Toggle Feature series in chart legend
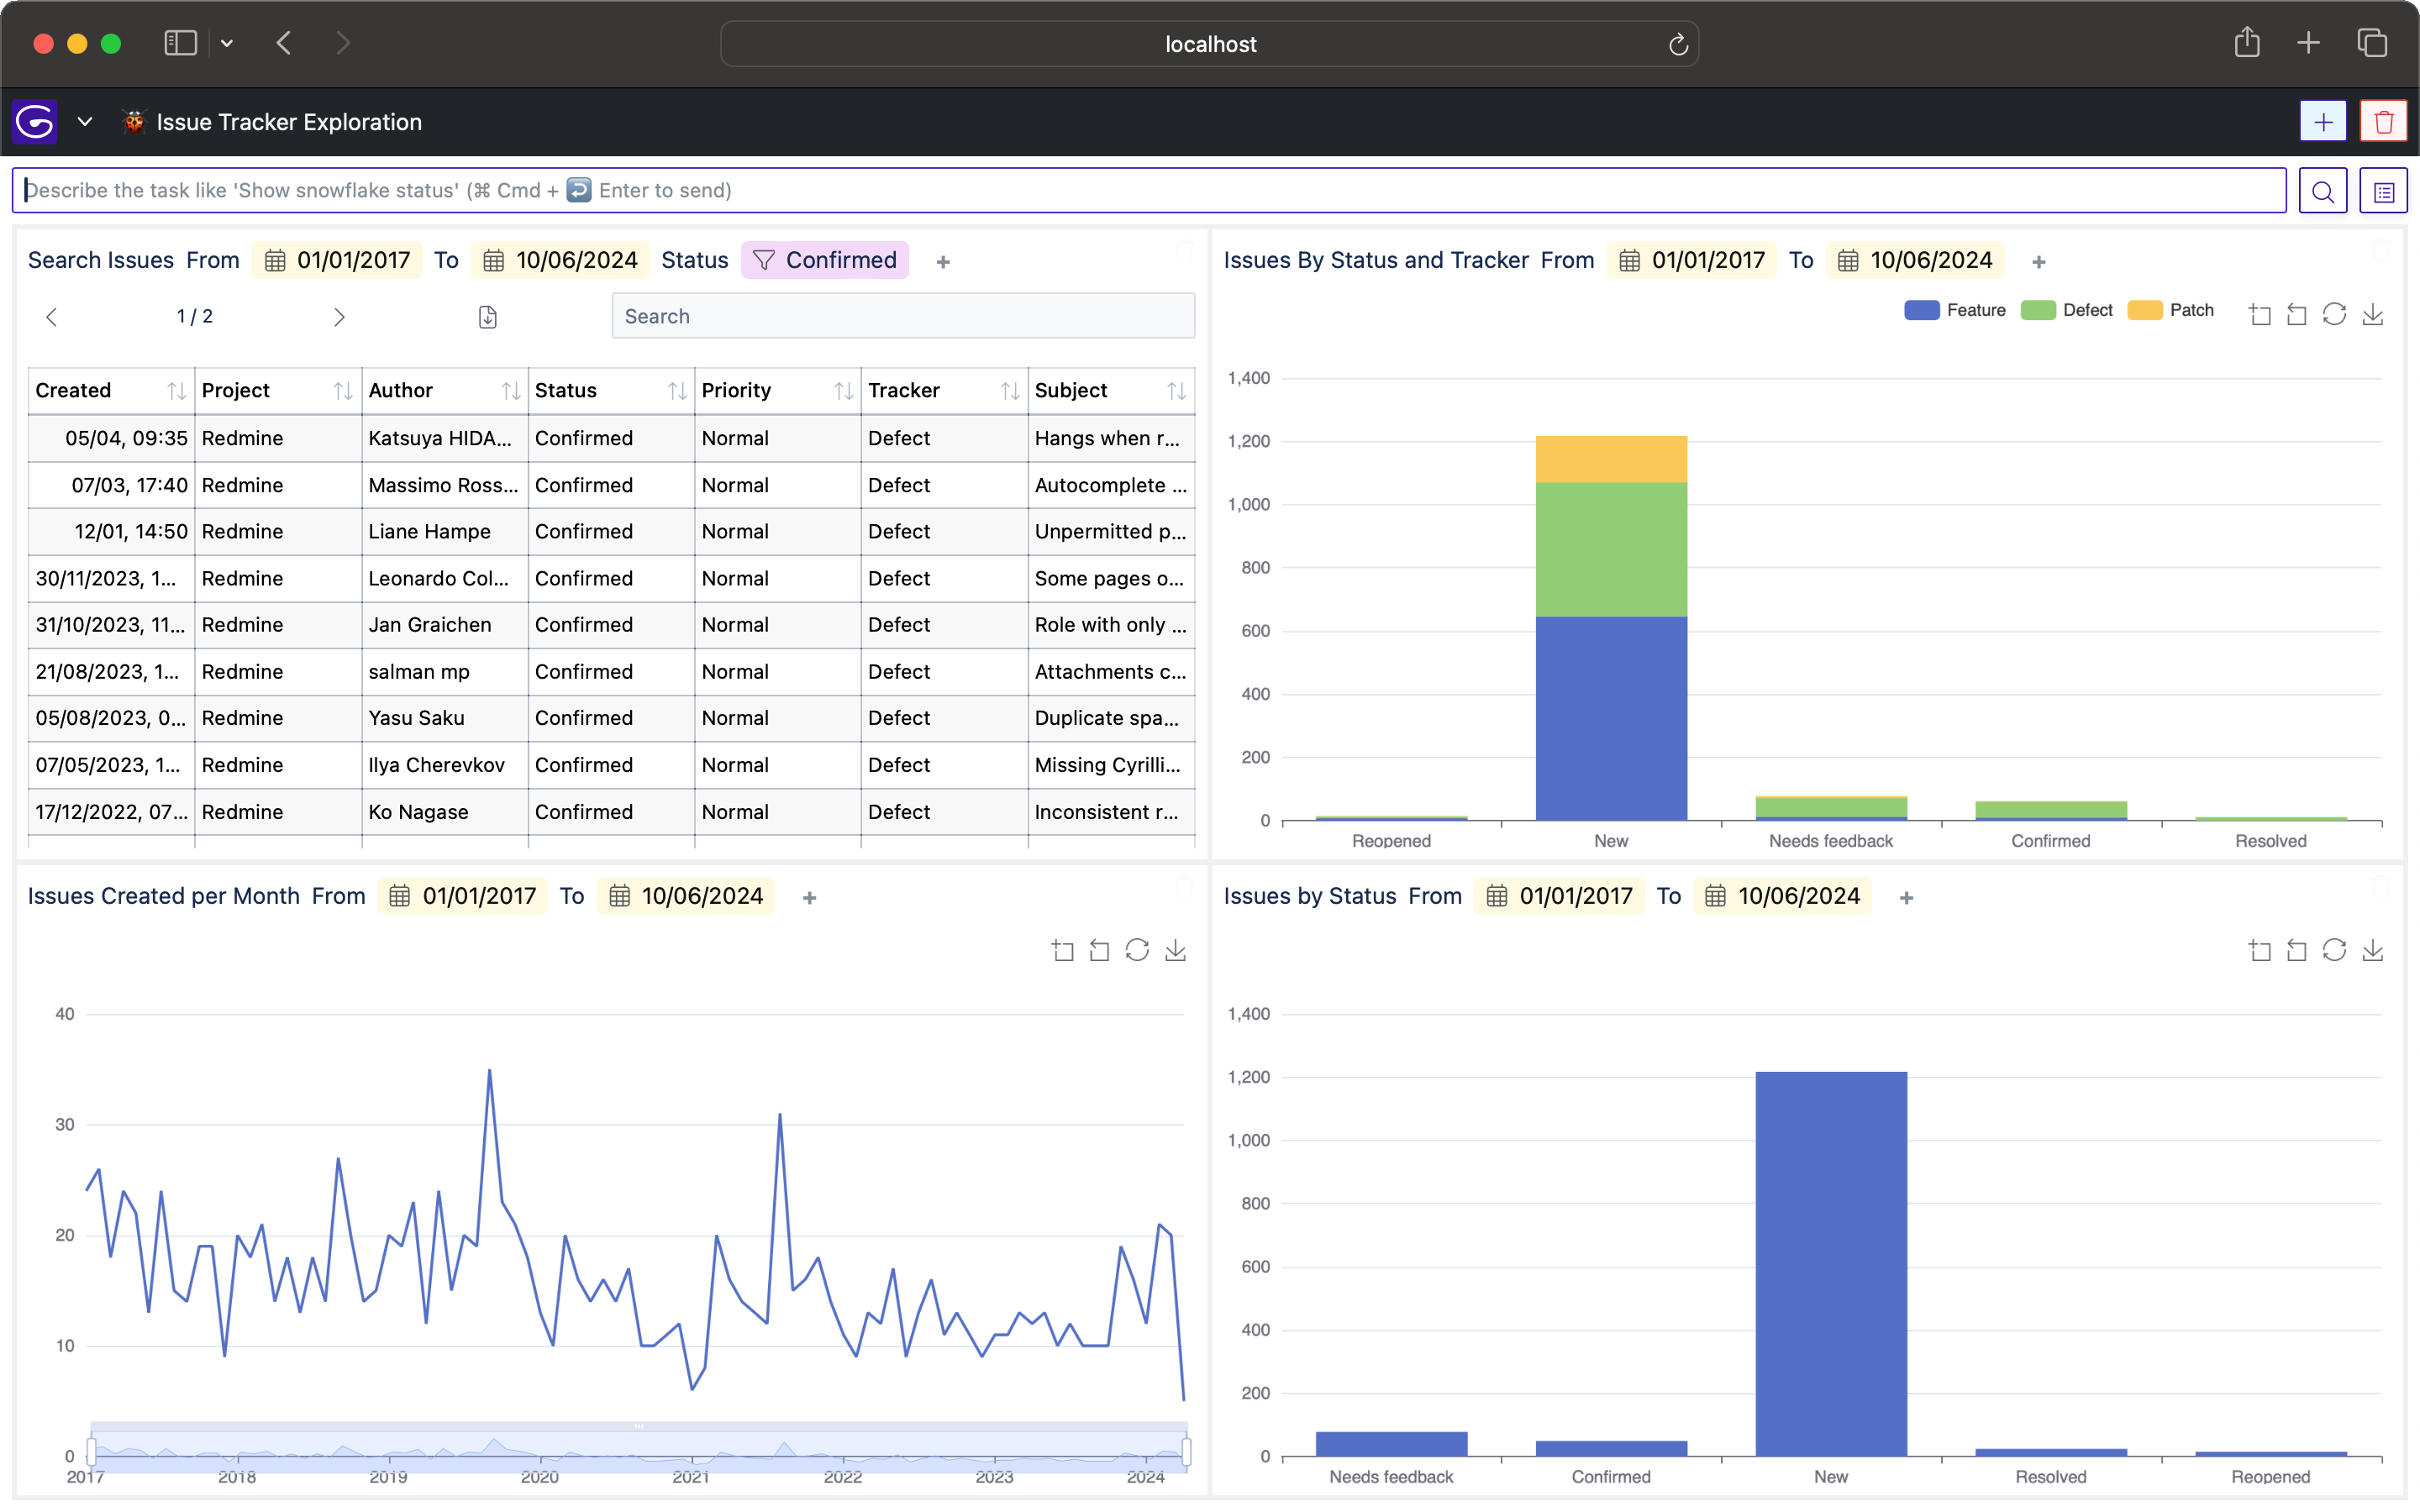Image resolution: width=2420 pixels, height=1512 pixels. click(1955, 310)
